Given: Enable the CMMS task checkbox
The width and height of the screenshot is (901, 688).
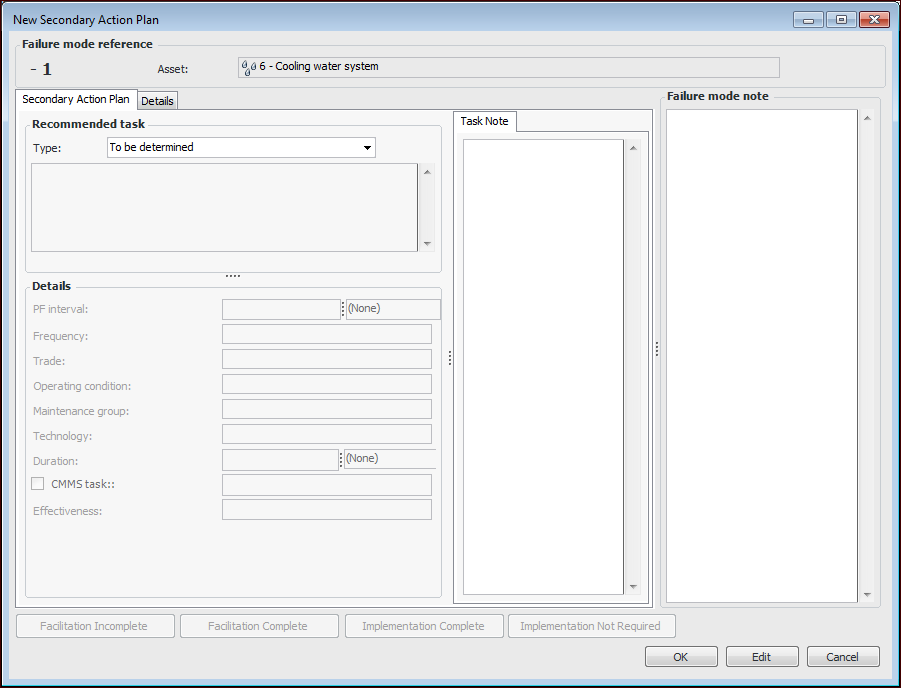Looking at the screenshot, I should (38, 484).
